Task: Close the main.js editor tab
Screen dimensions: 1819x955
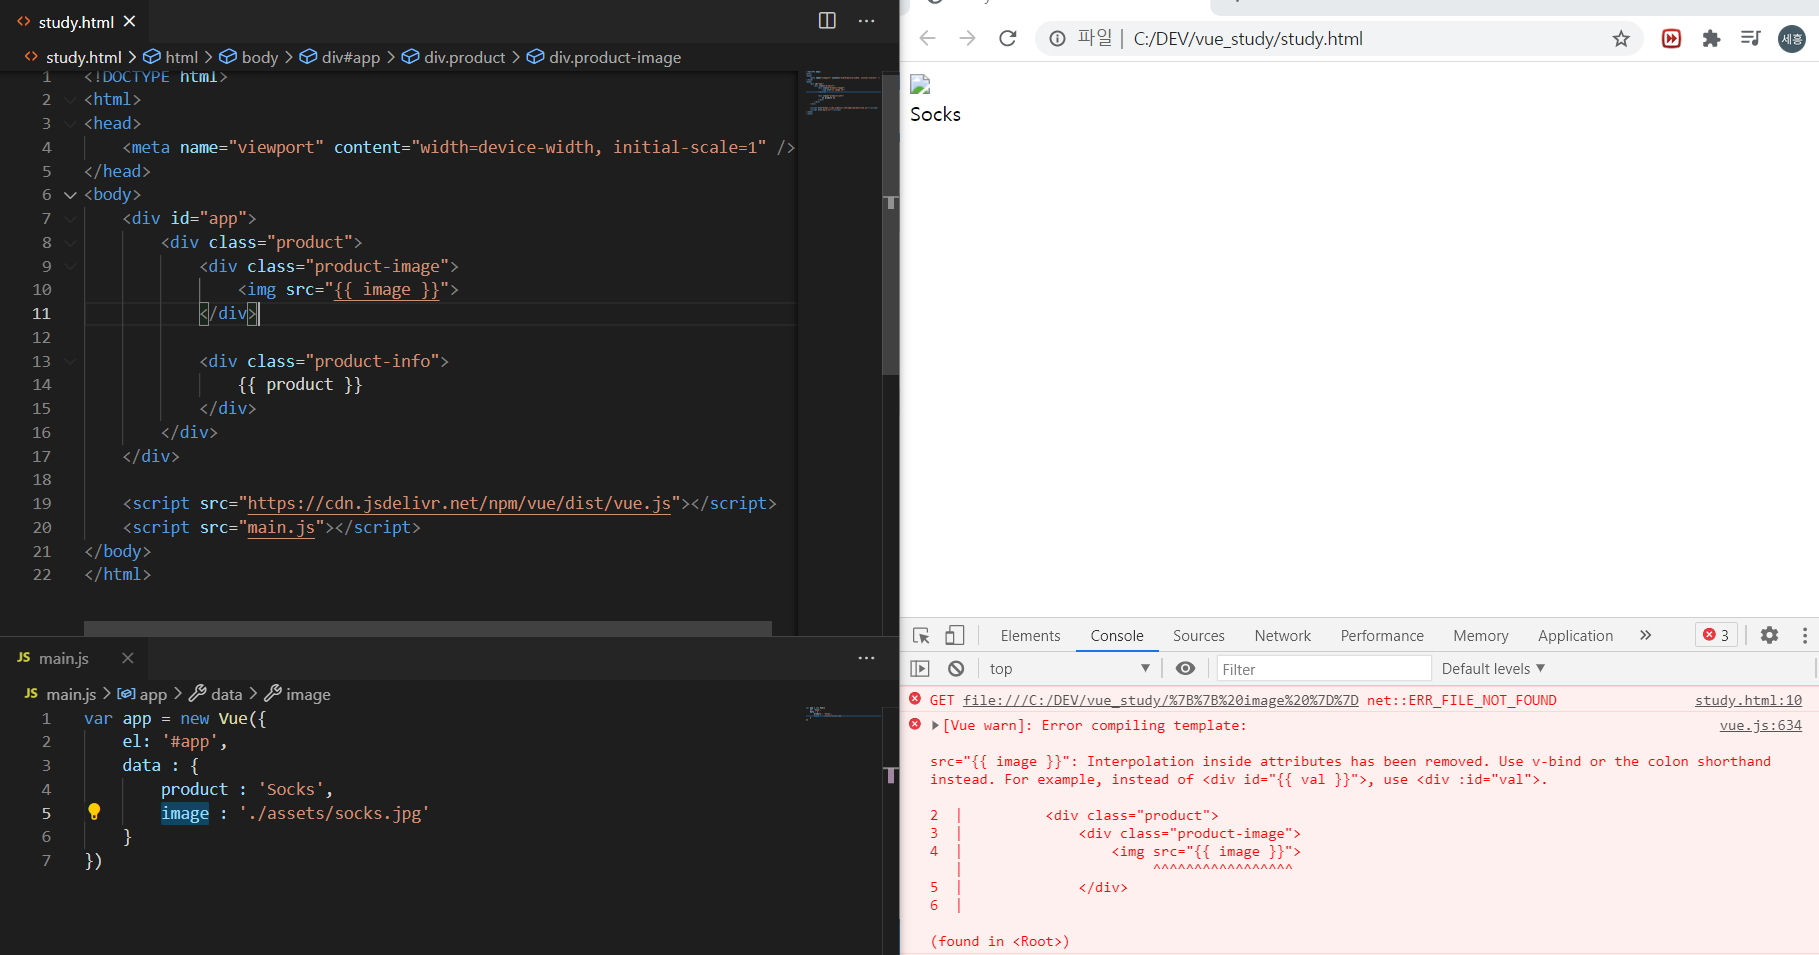Action: [127, 658]
